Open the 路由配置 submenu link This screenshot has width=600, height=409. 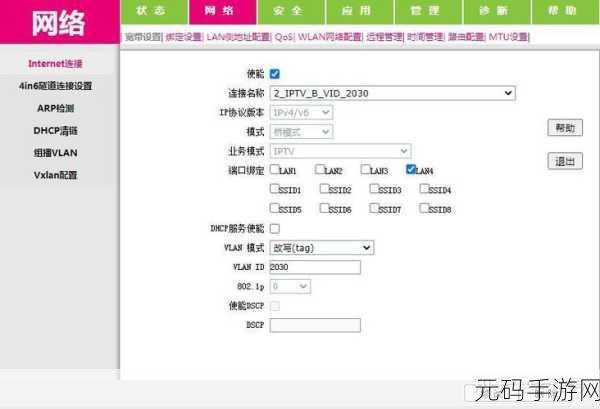[x=466, y=37]
